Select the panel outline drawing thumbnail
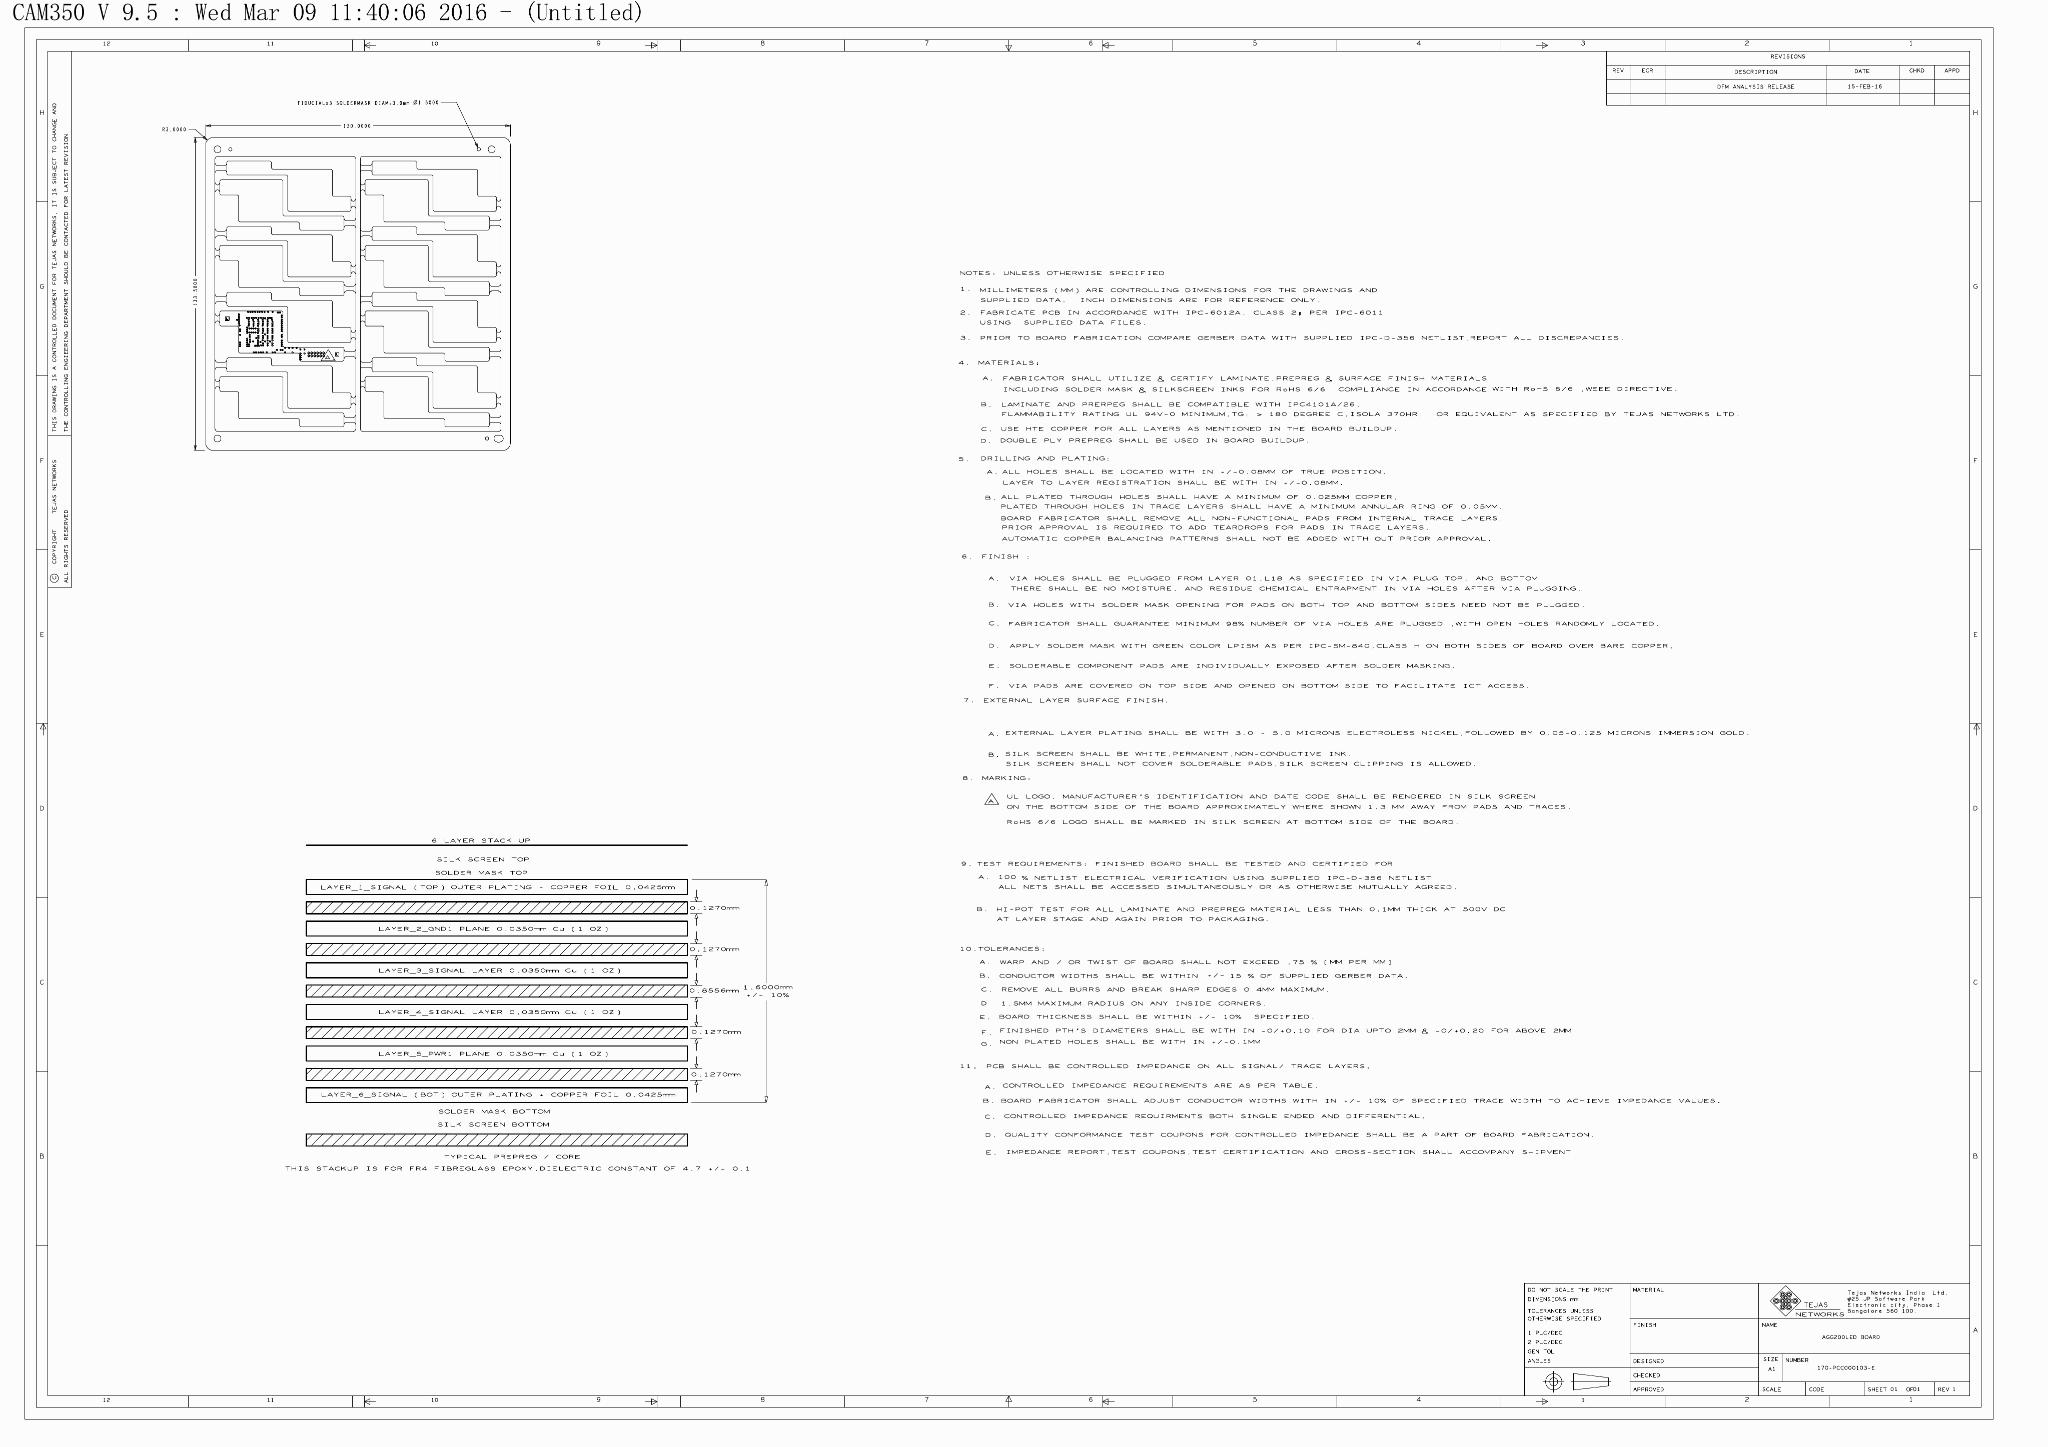Image resolution: width=2048 pixels, height=1447 pixels. click(x=358, y=295)
